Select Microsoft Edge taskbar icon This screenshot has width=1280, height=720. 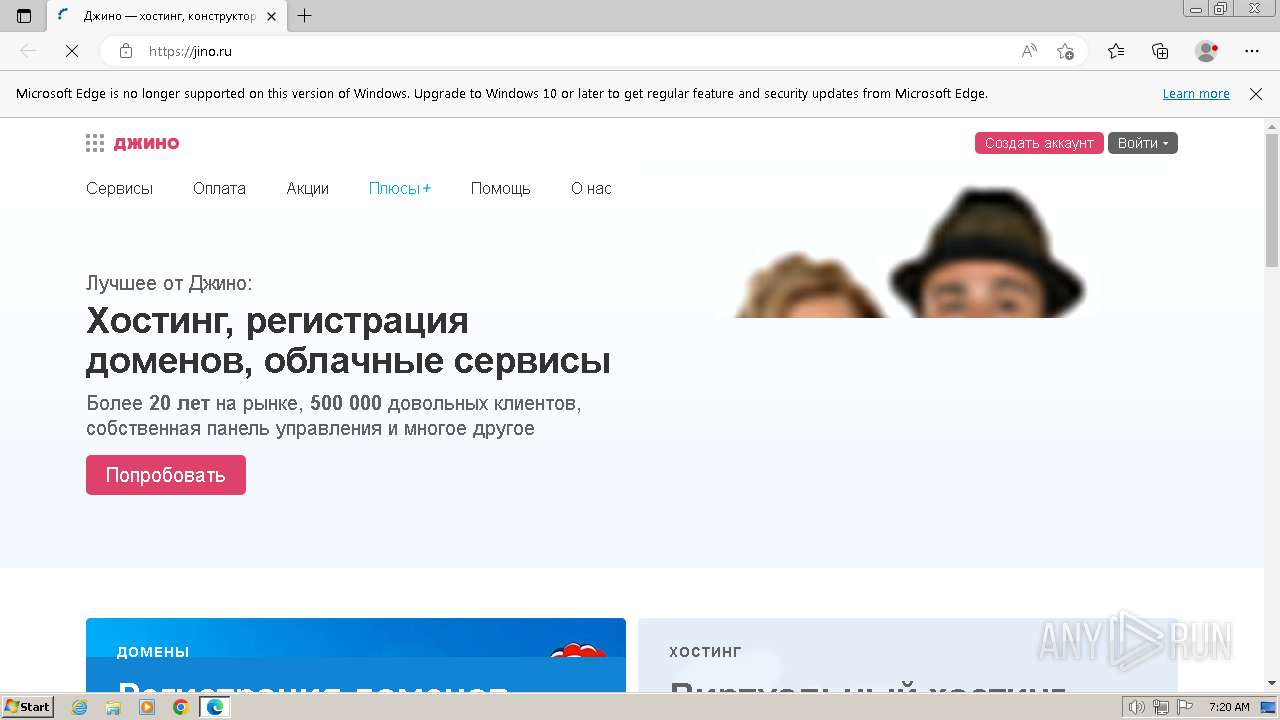[x=214, y=707]
